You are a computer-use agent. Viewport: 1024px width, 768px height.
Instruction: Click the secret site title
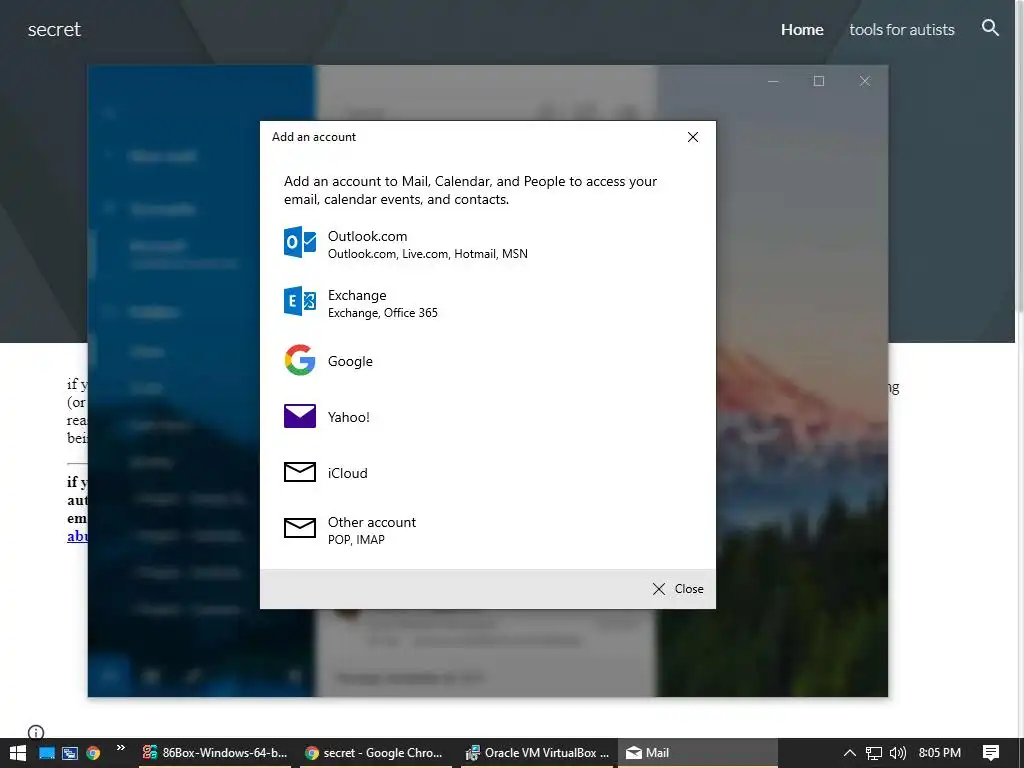[54, 29]
